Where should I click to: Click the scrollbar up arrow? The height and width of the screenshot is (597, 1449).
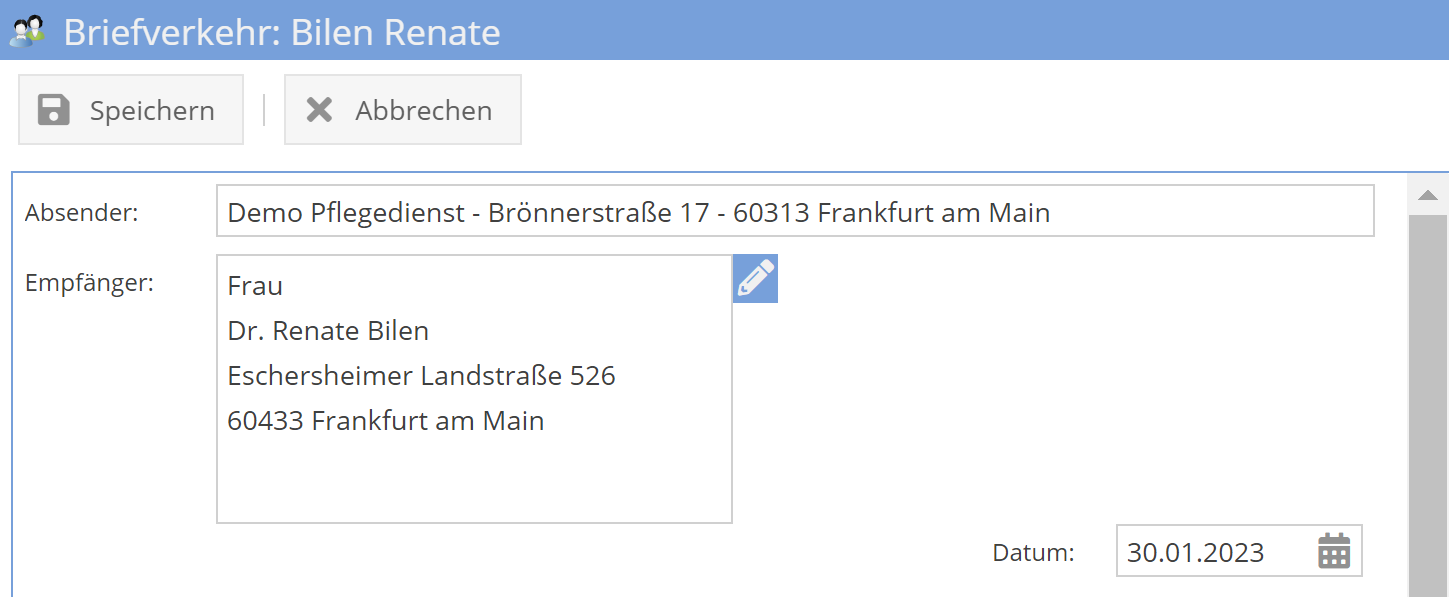point(1428,194)
